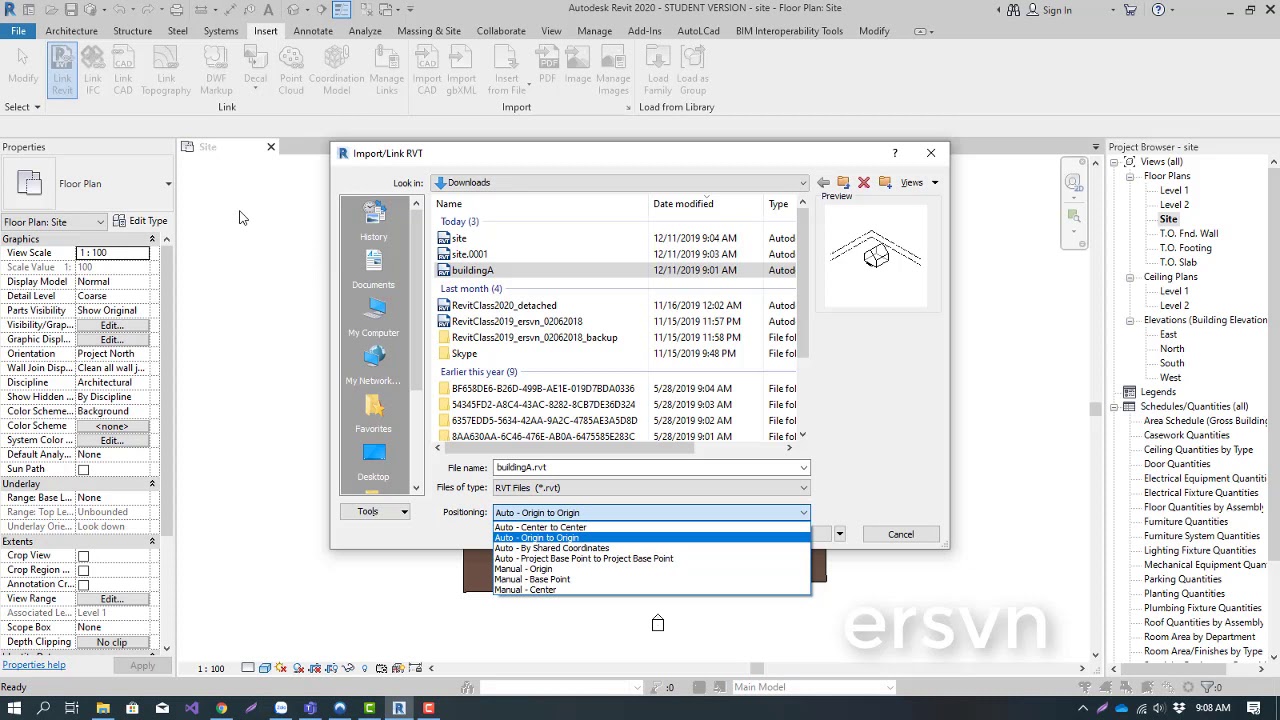Click the Visibility/Graphics Edit button
Viewport: 1280px width, 720px height.
pos(112,325)
